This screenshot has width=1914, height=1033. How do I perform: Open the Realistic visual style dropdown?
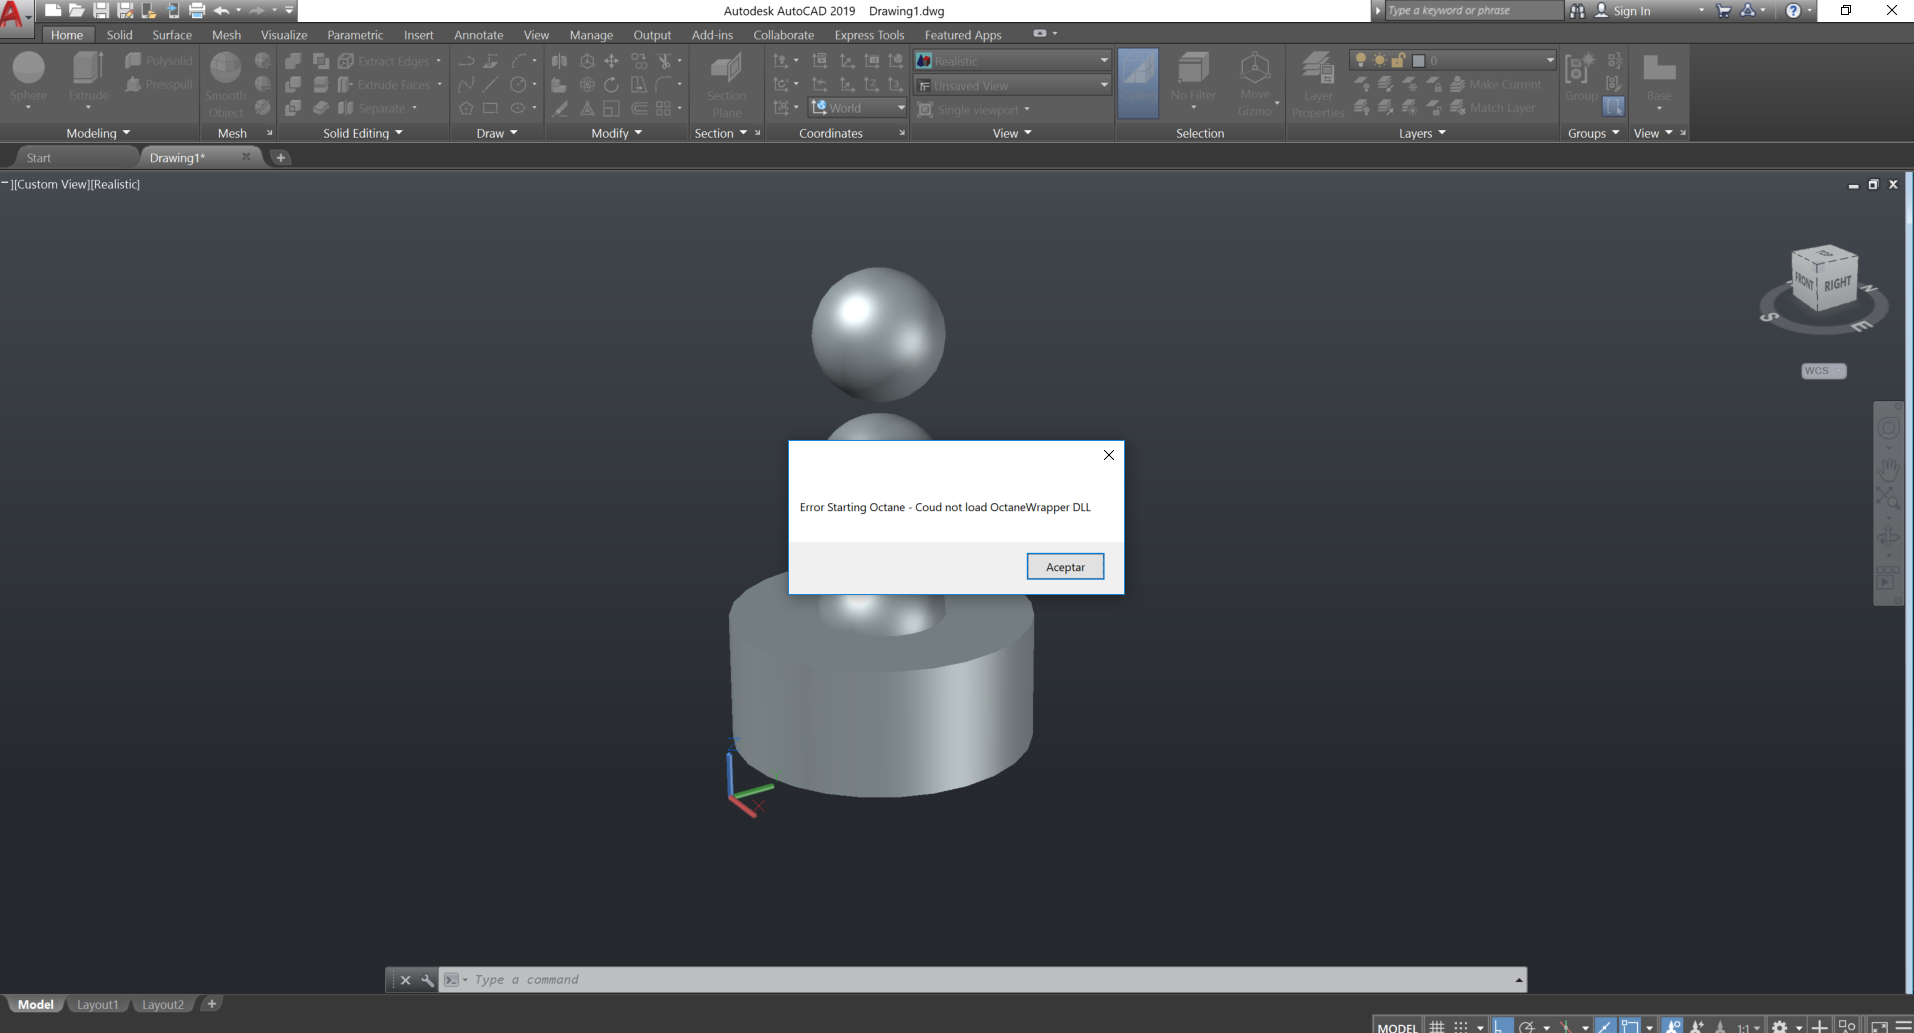coord(1012,61)
